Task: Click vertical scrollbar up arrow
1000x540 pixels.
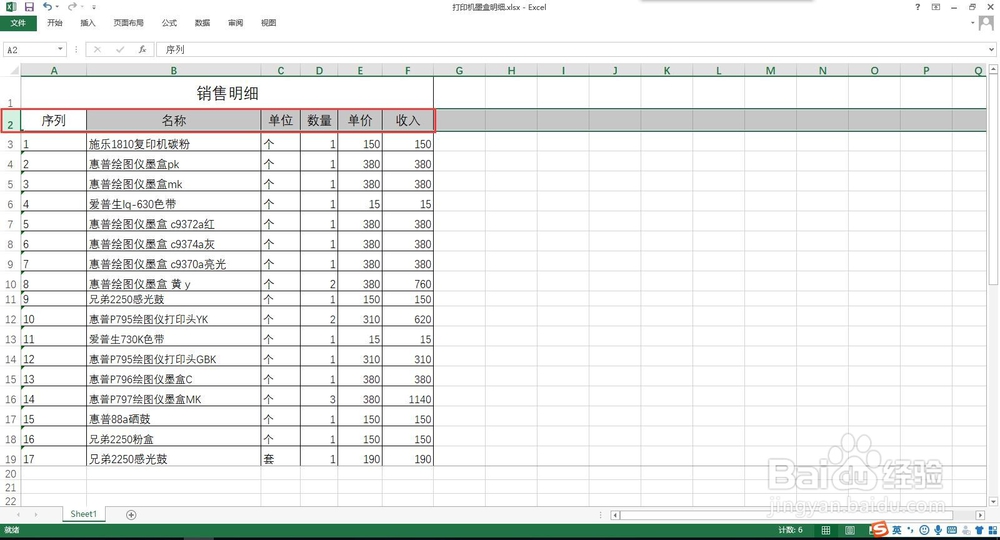Action: click(993, 69)
